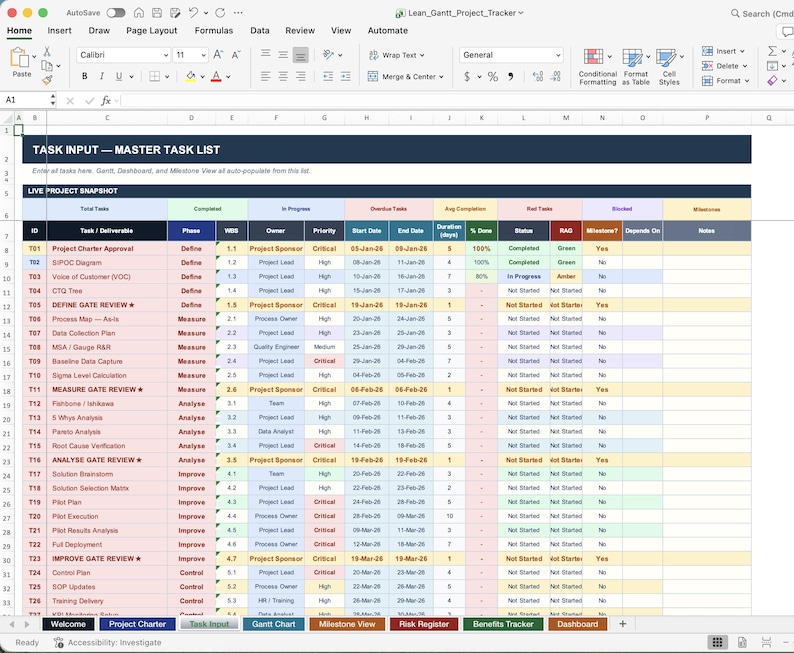Align text left

pyautogui.click(x=265, y=76)
